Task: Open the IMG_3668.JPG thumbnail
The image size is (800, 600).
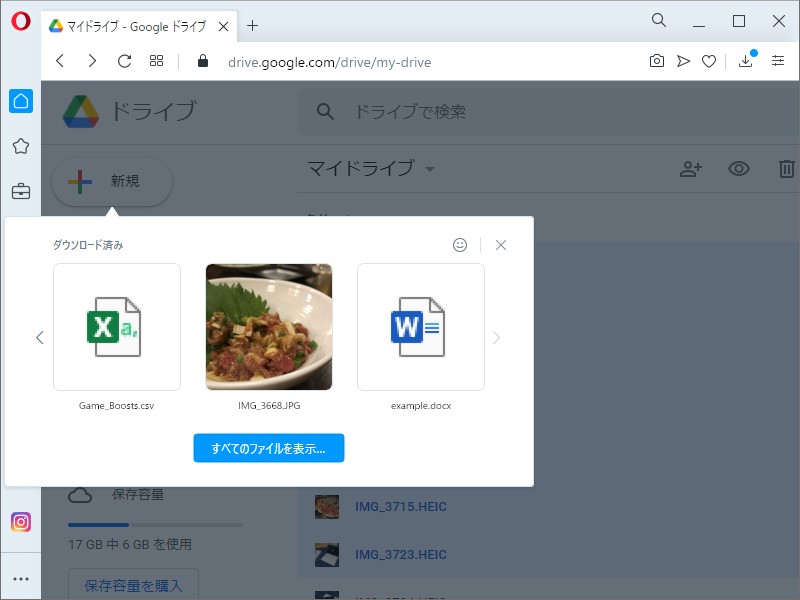Action: [268, 327]
